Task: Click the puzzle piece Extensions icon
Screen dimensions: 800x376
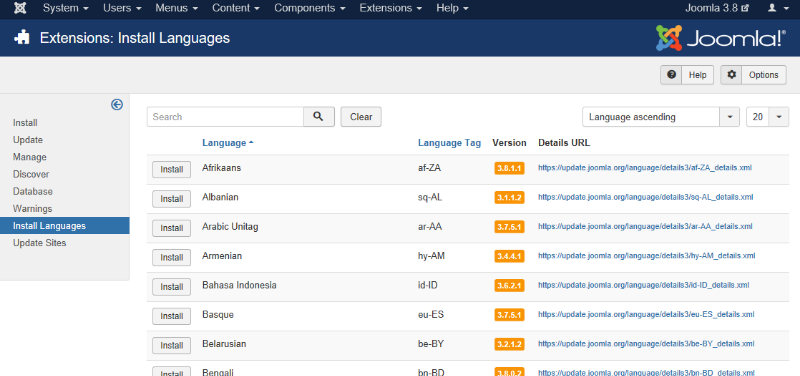Action: 22,38
